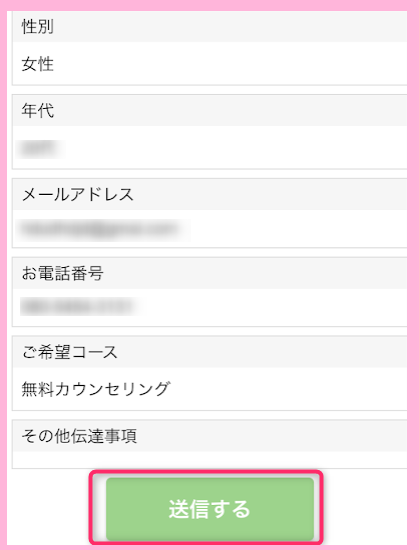Click the メールアドレス field label
The height and width of the screenshot is (550, 419).
[77, 195]
